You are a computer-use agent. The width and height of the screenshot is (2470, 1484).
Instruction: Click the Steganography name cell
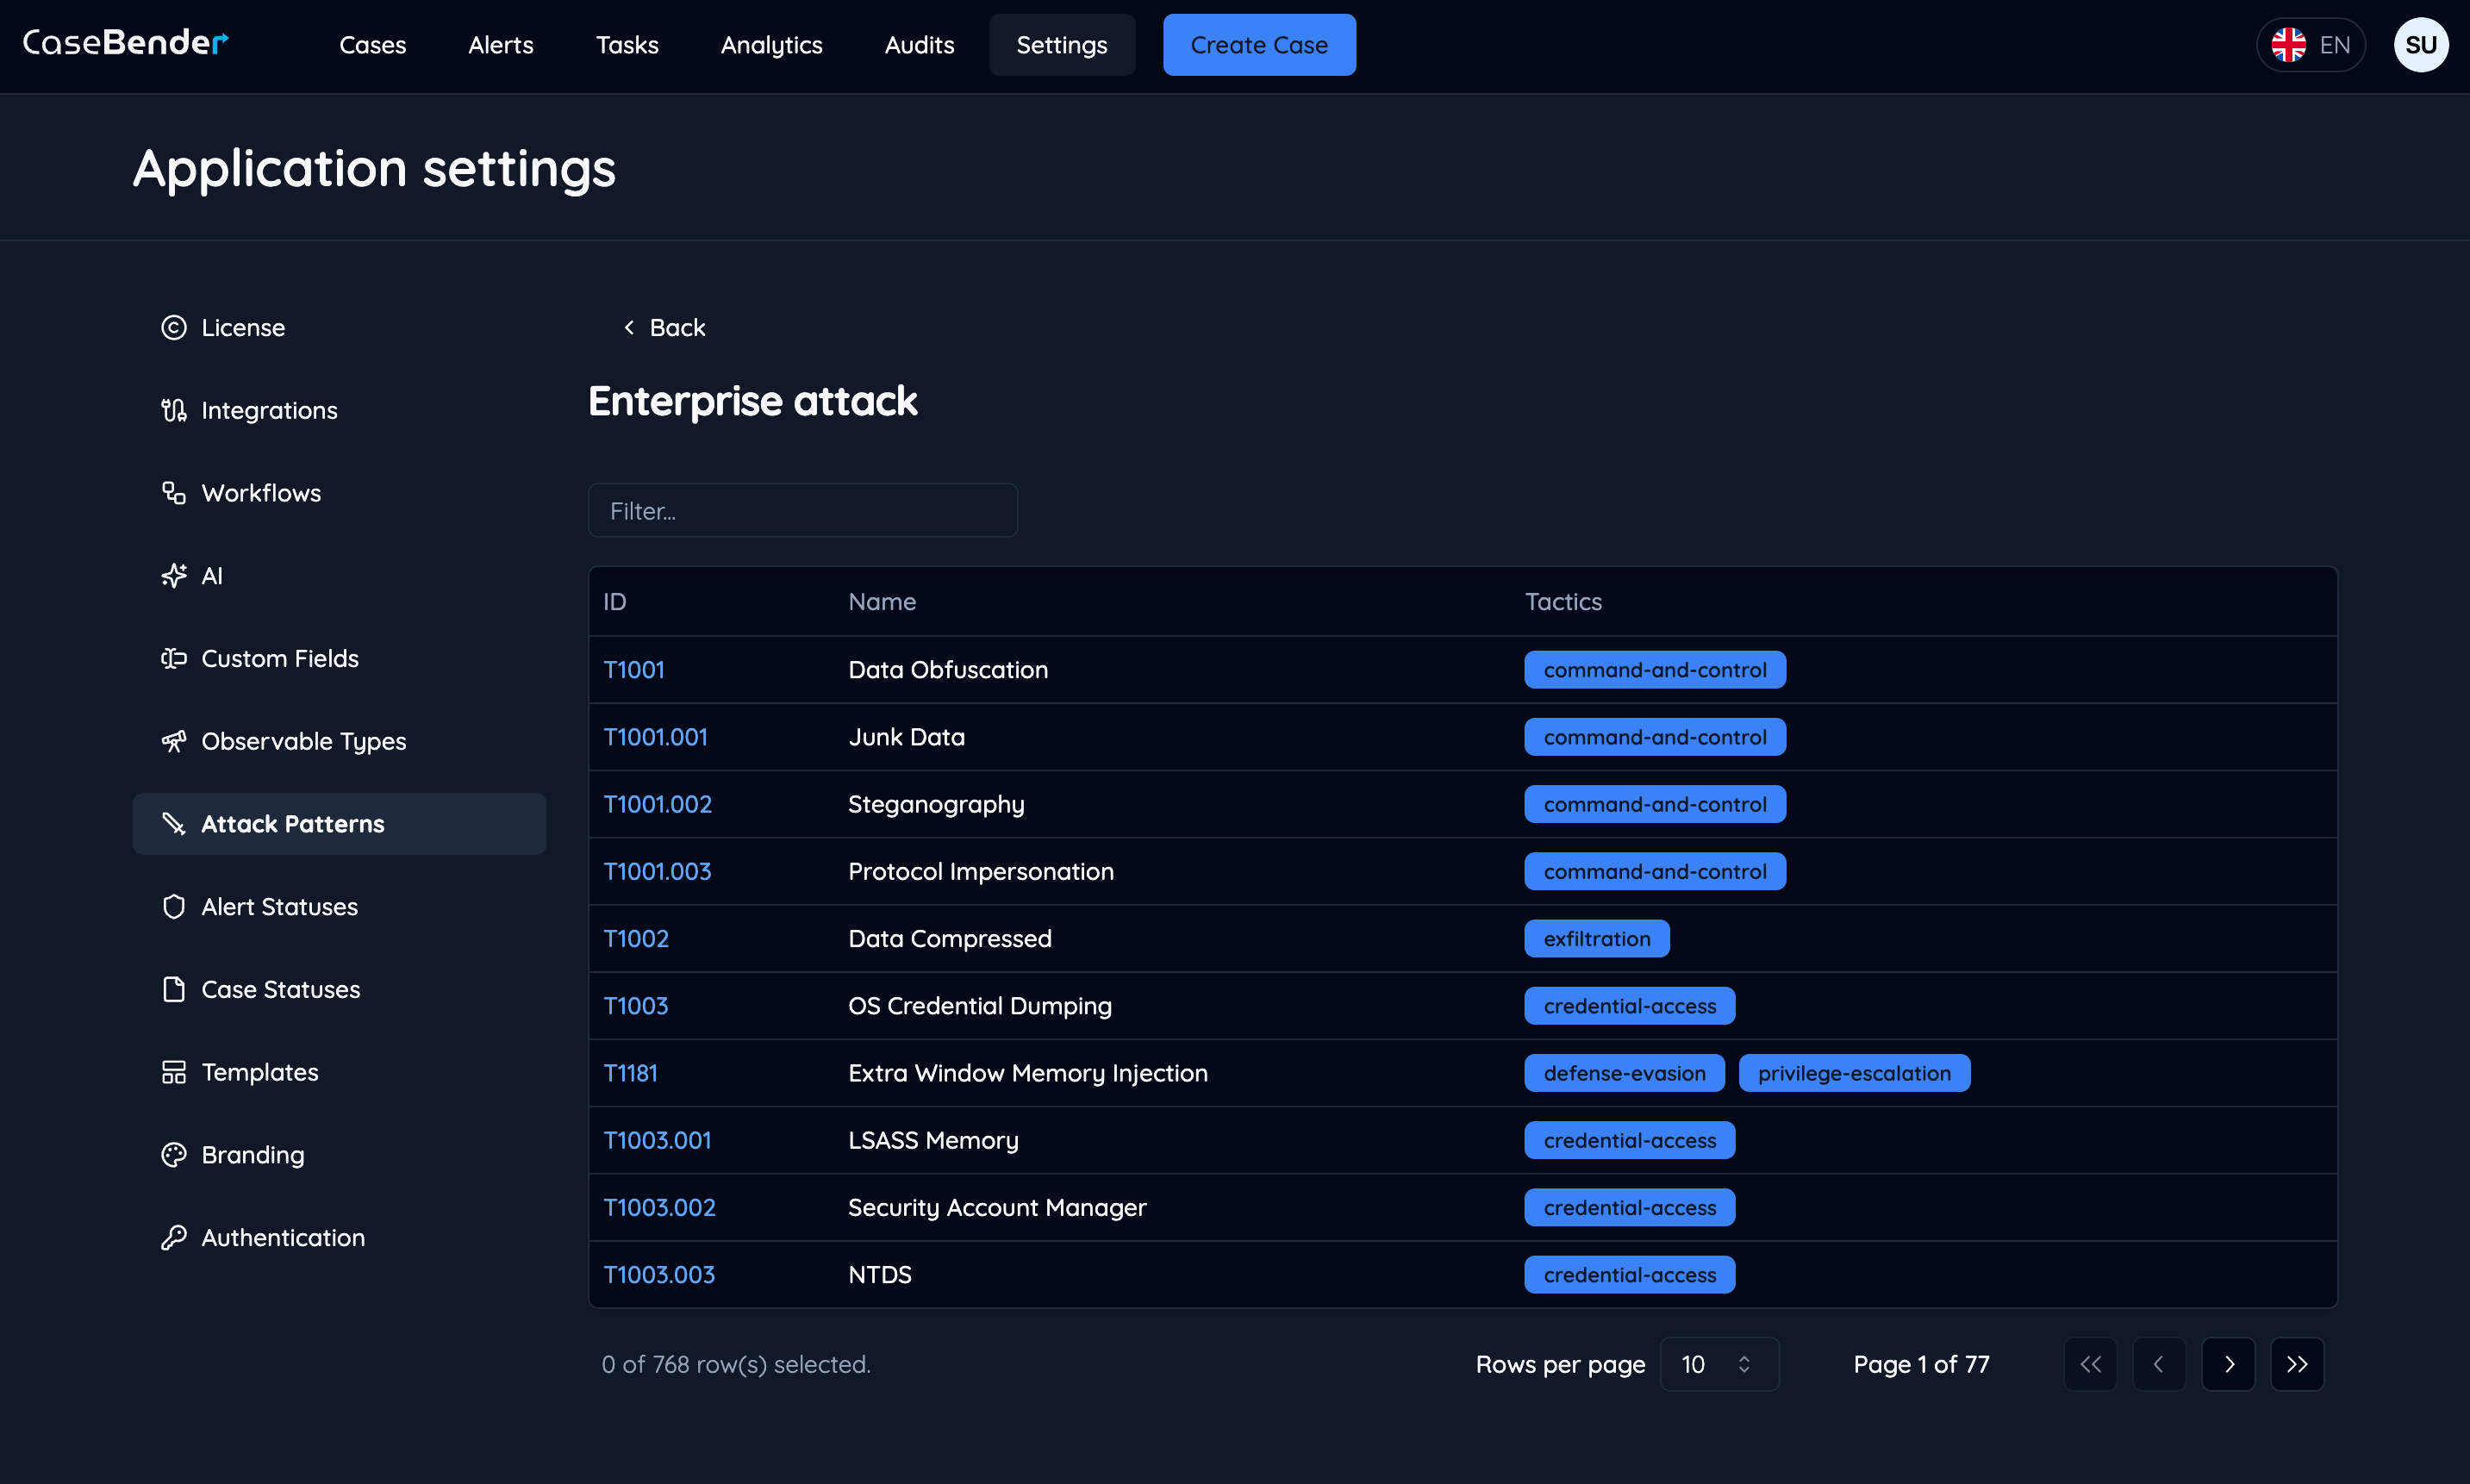click(936, 805)
